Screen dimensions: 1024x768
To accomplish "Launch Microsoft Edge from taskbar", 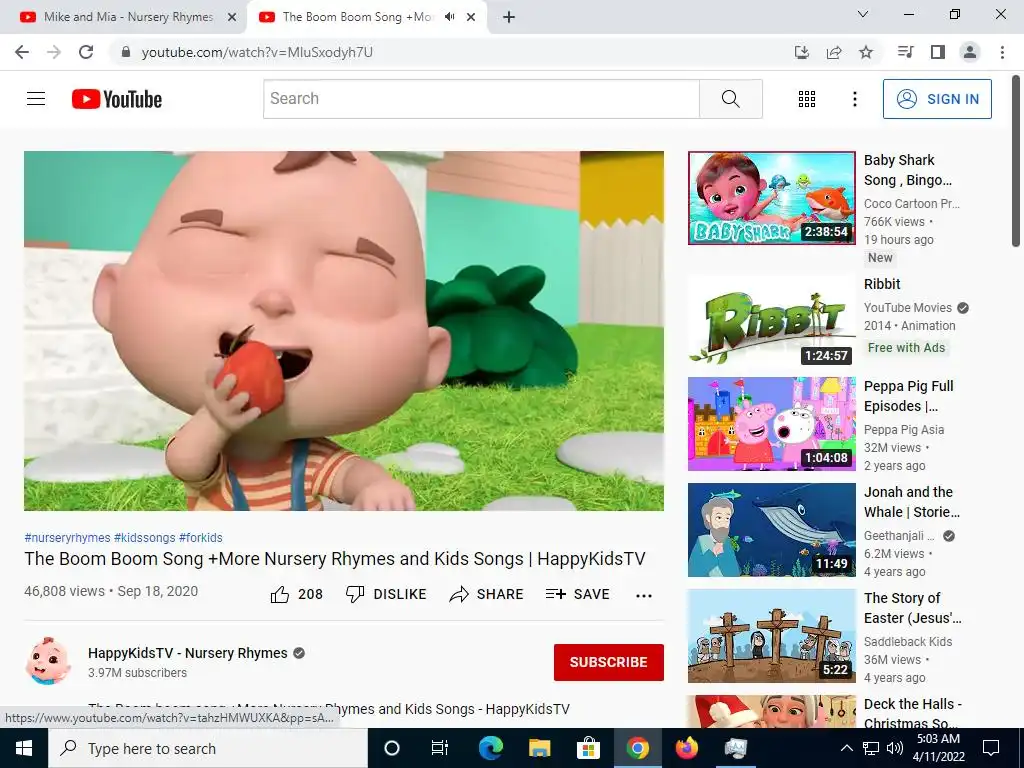I will pyautogui.click(x=490, y=748).
